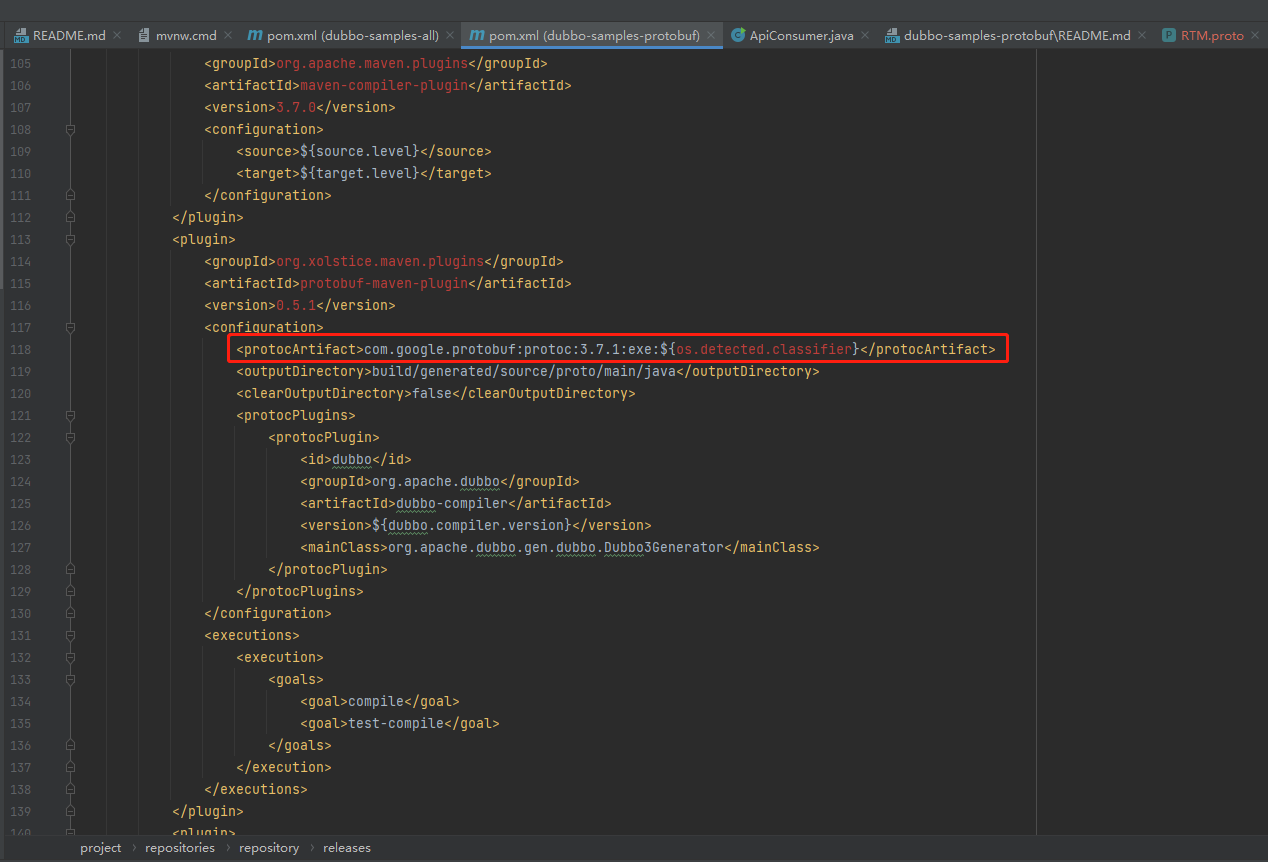Close the pom.xml (dubbo-samples-protobuf) tab
This screenshot has width=1268, height=862.
(x=712, y=35)
